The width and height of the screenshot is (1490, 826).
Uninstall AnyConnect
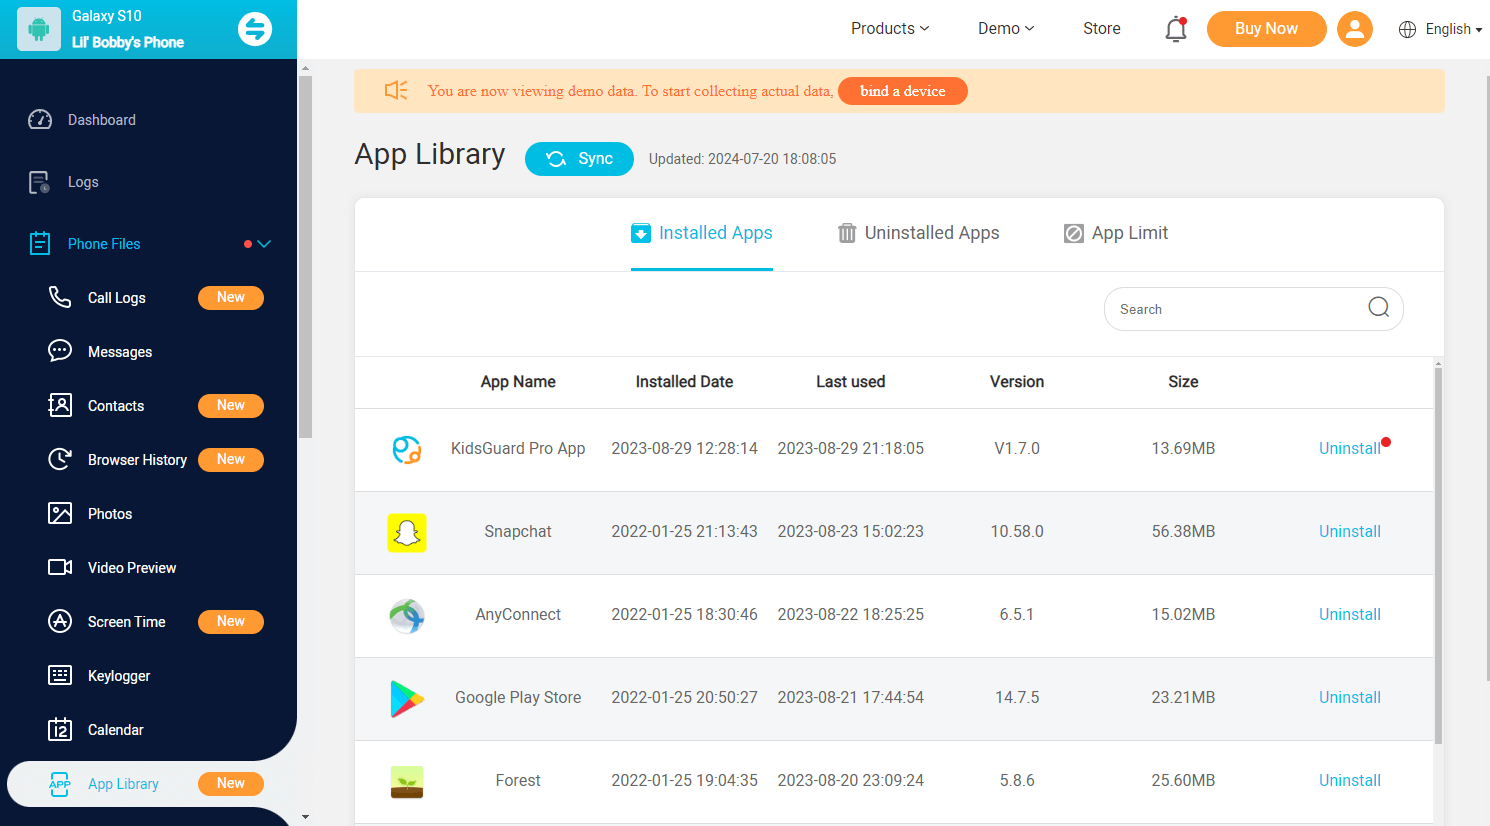(1349, 615)
